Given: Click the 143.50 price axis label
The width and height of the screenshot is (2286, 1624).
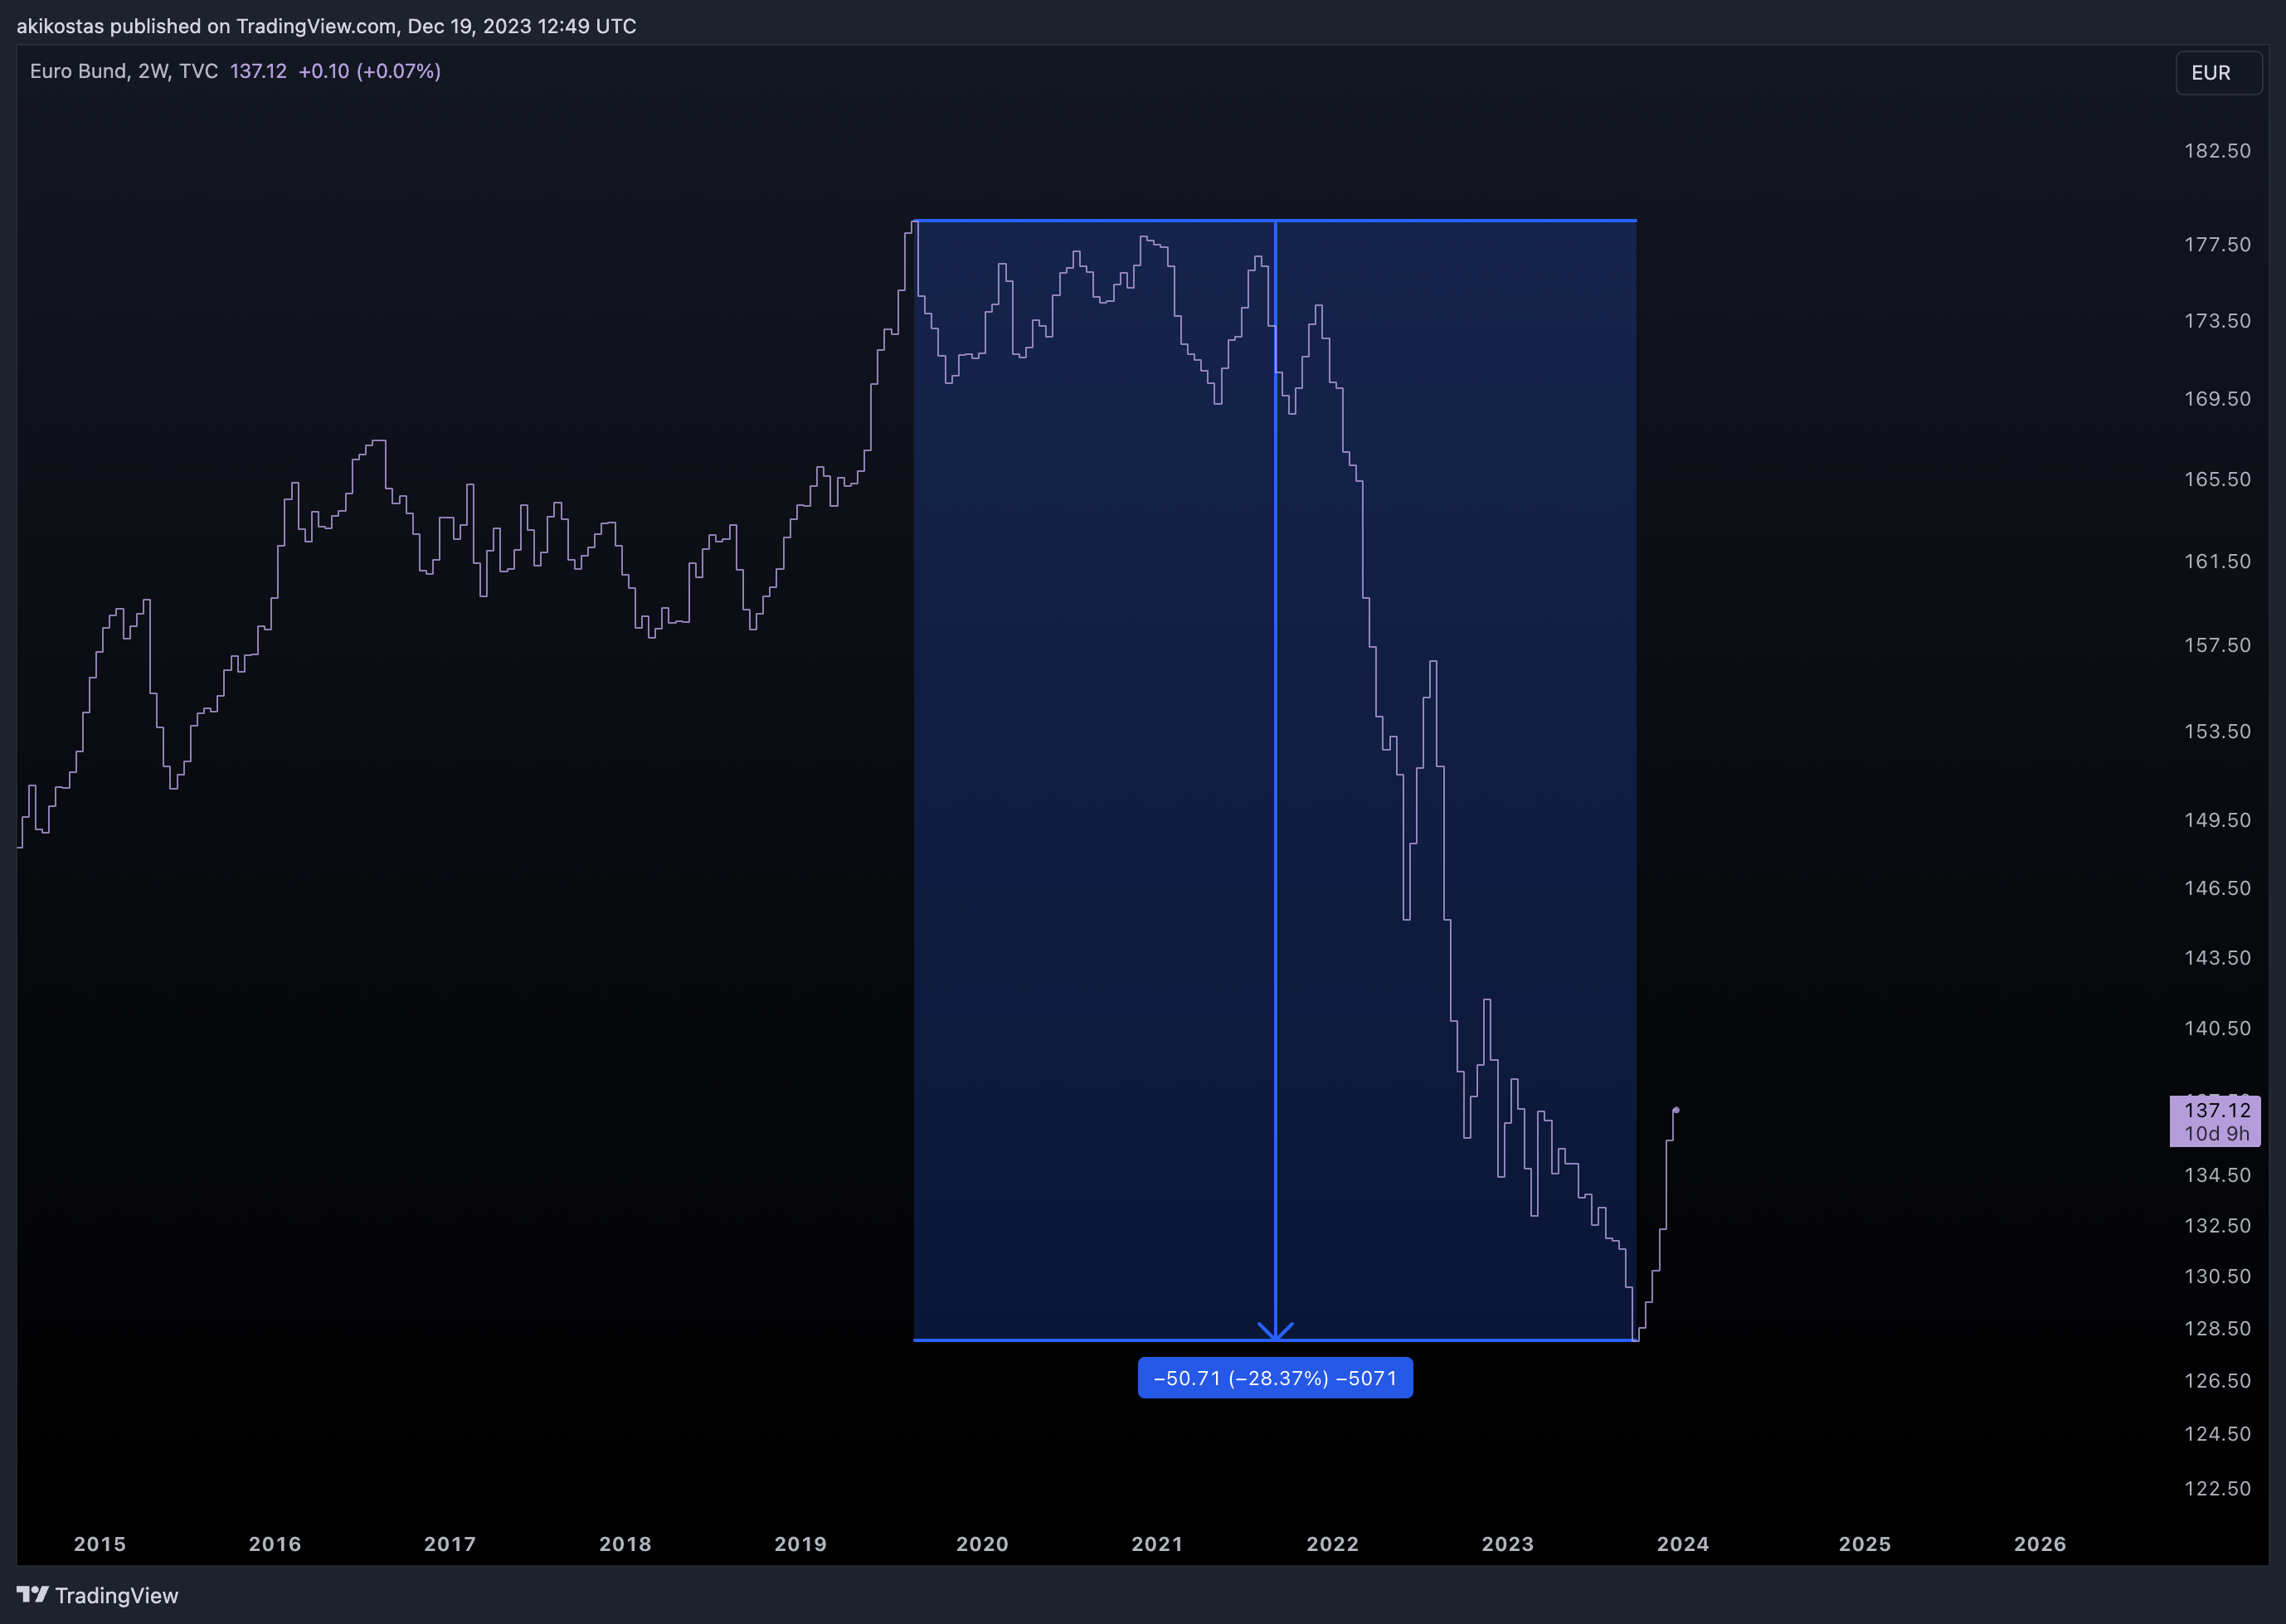Looking at the screenshot, I should point(2217,958).
